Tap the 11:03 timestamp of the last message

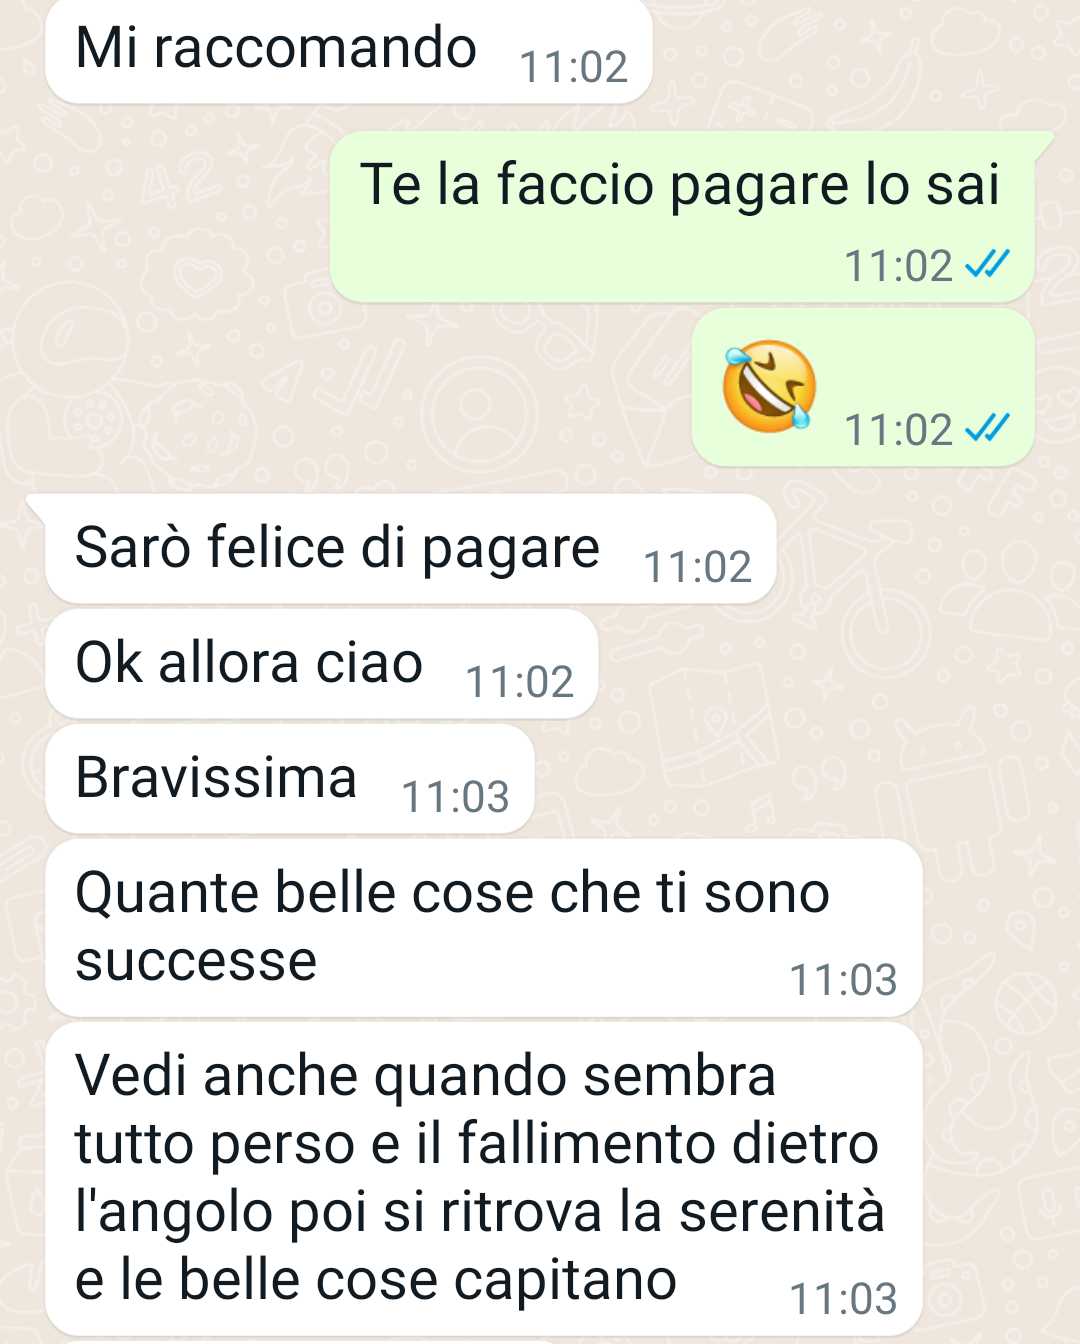(x=844, y=1299)
